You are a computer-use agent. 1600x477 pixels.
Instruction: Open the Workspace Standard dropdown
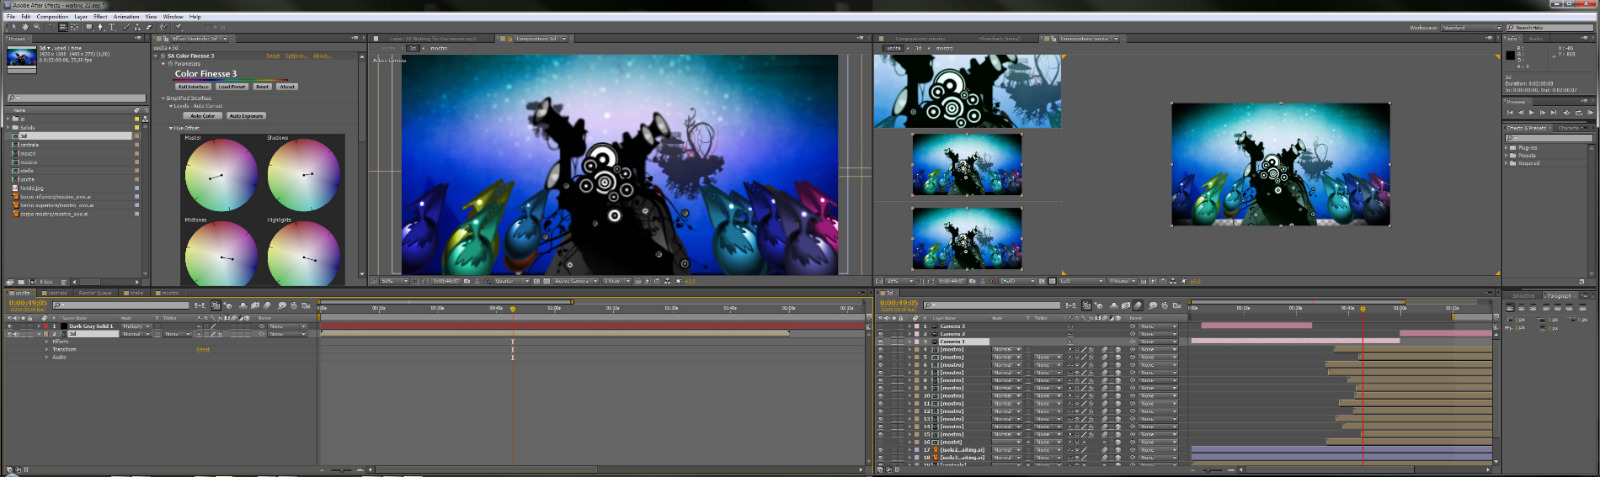1470,28
